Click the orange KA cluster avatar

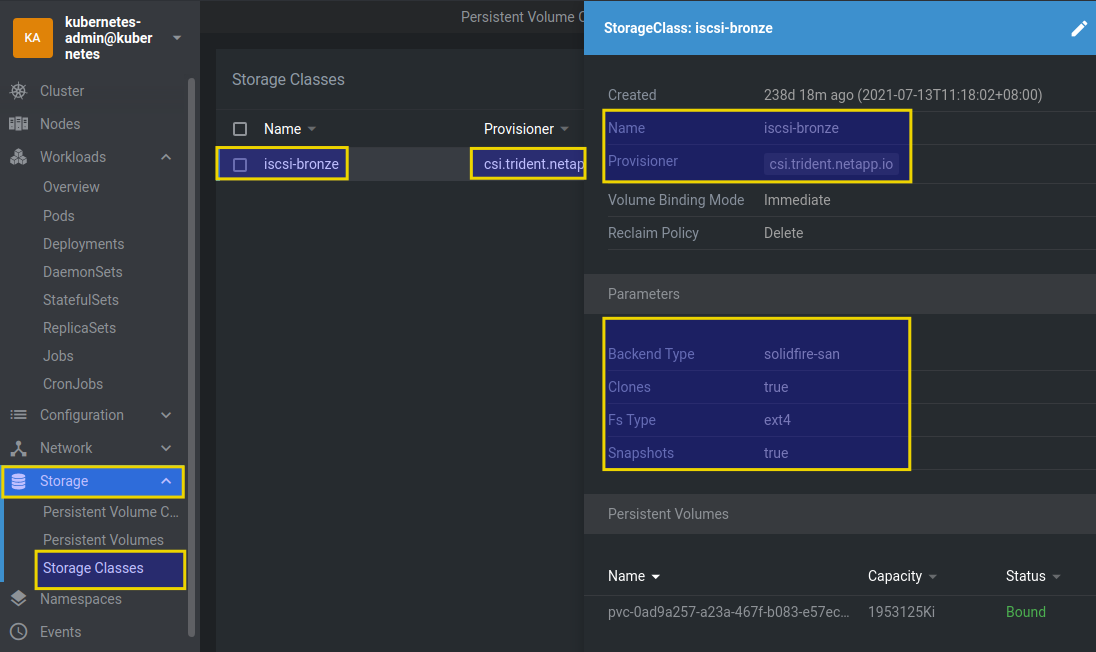tap(32, 38)
